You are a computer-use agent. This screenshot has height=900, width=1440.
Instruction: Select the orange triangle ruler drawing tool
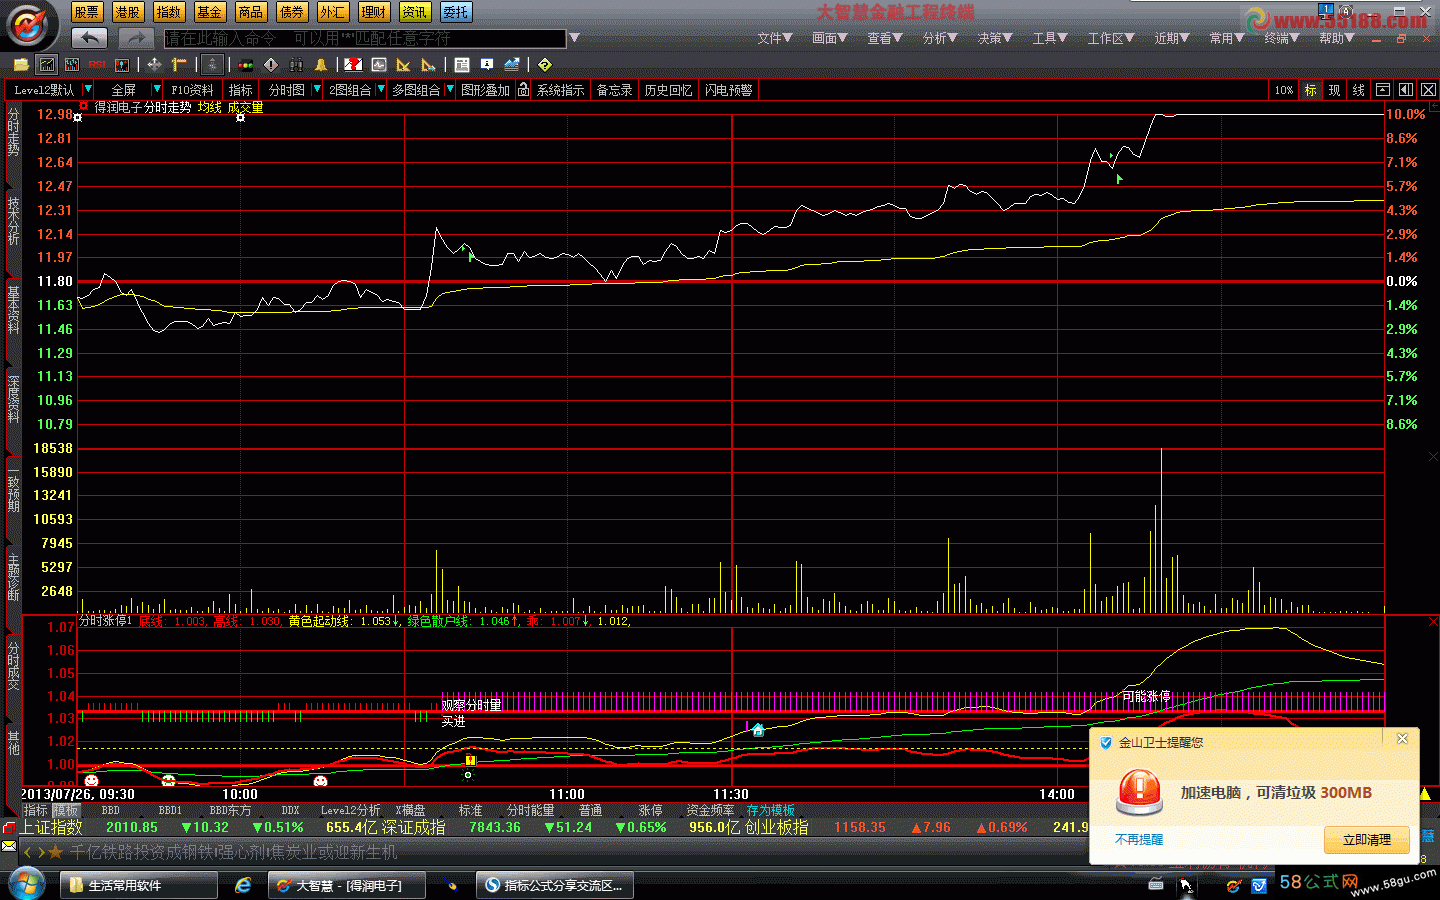click(x=404, y=65)
